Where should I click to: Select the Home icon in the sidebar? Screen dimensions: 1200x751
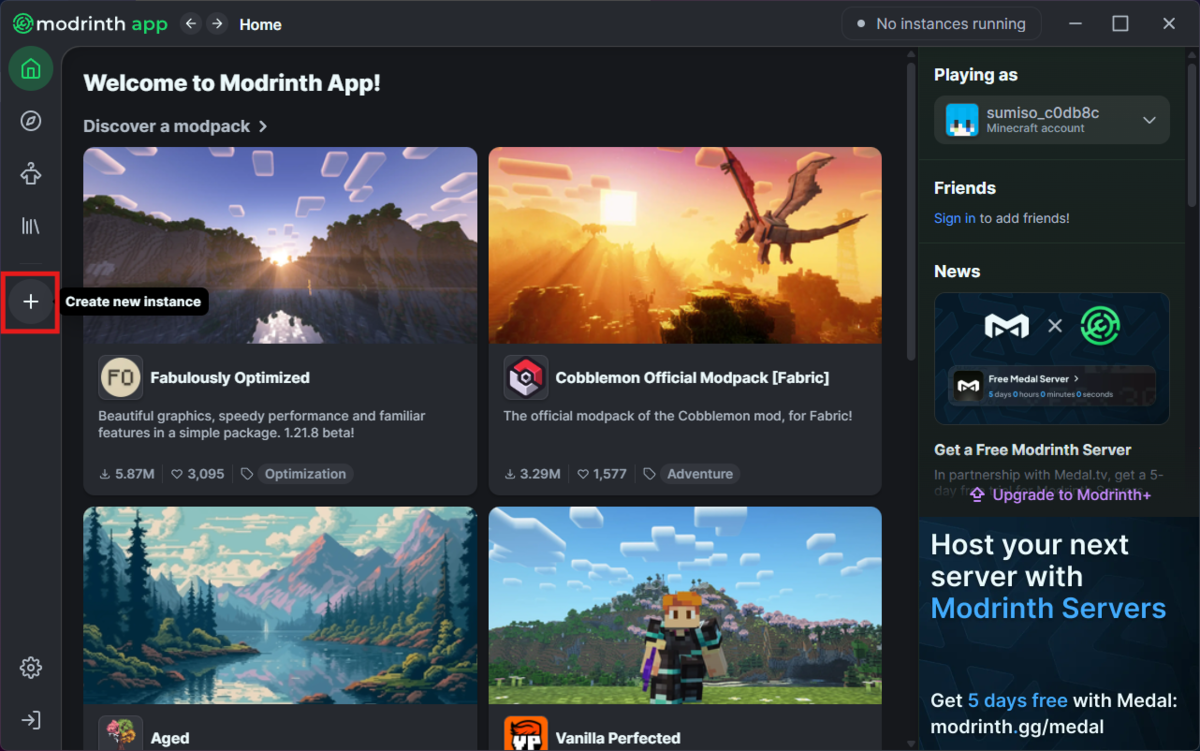click(31, 68)
